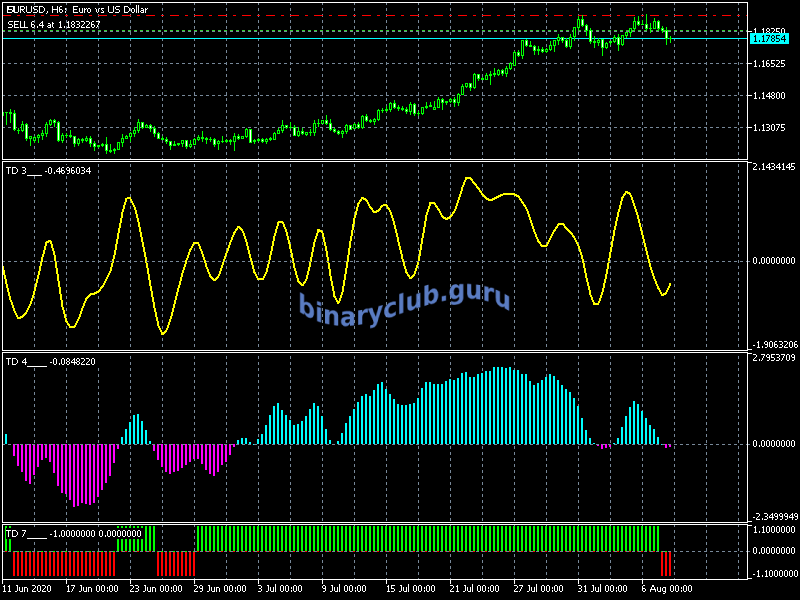Image resolution: width=800 pixels, height=600 pixels.
Task: Click the binaryclub.guru watermark
Action: pos(405,301)
